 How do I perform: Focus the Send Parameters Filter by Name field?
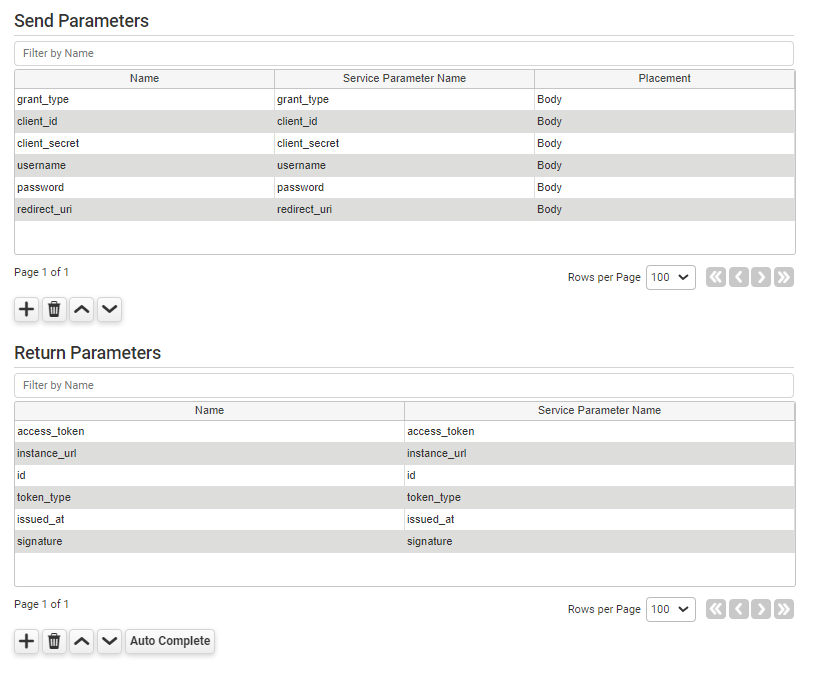click(404, 53)
